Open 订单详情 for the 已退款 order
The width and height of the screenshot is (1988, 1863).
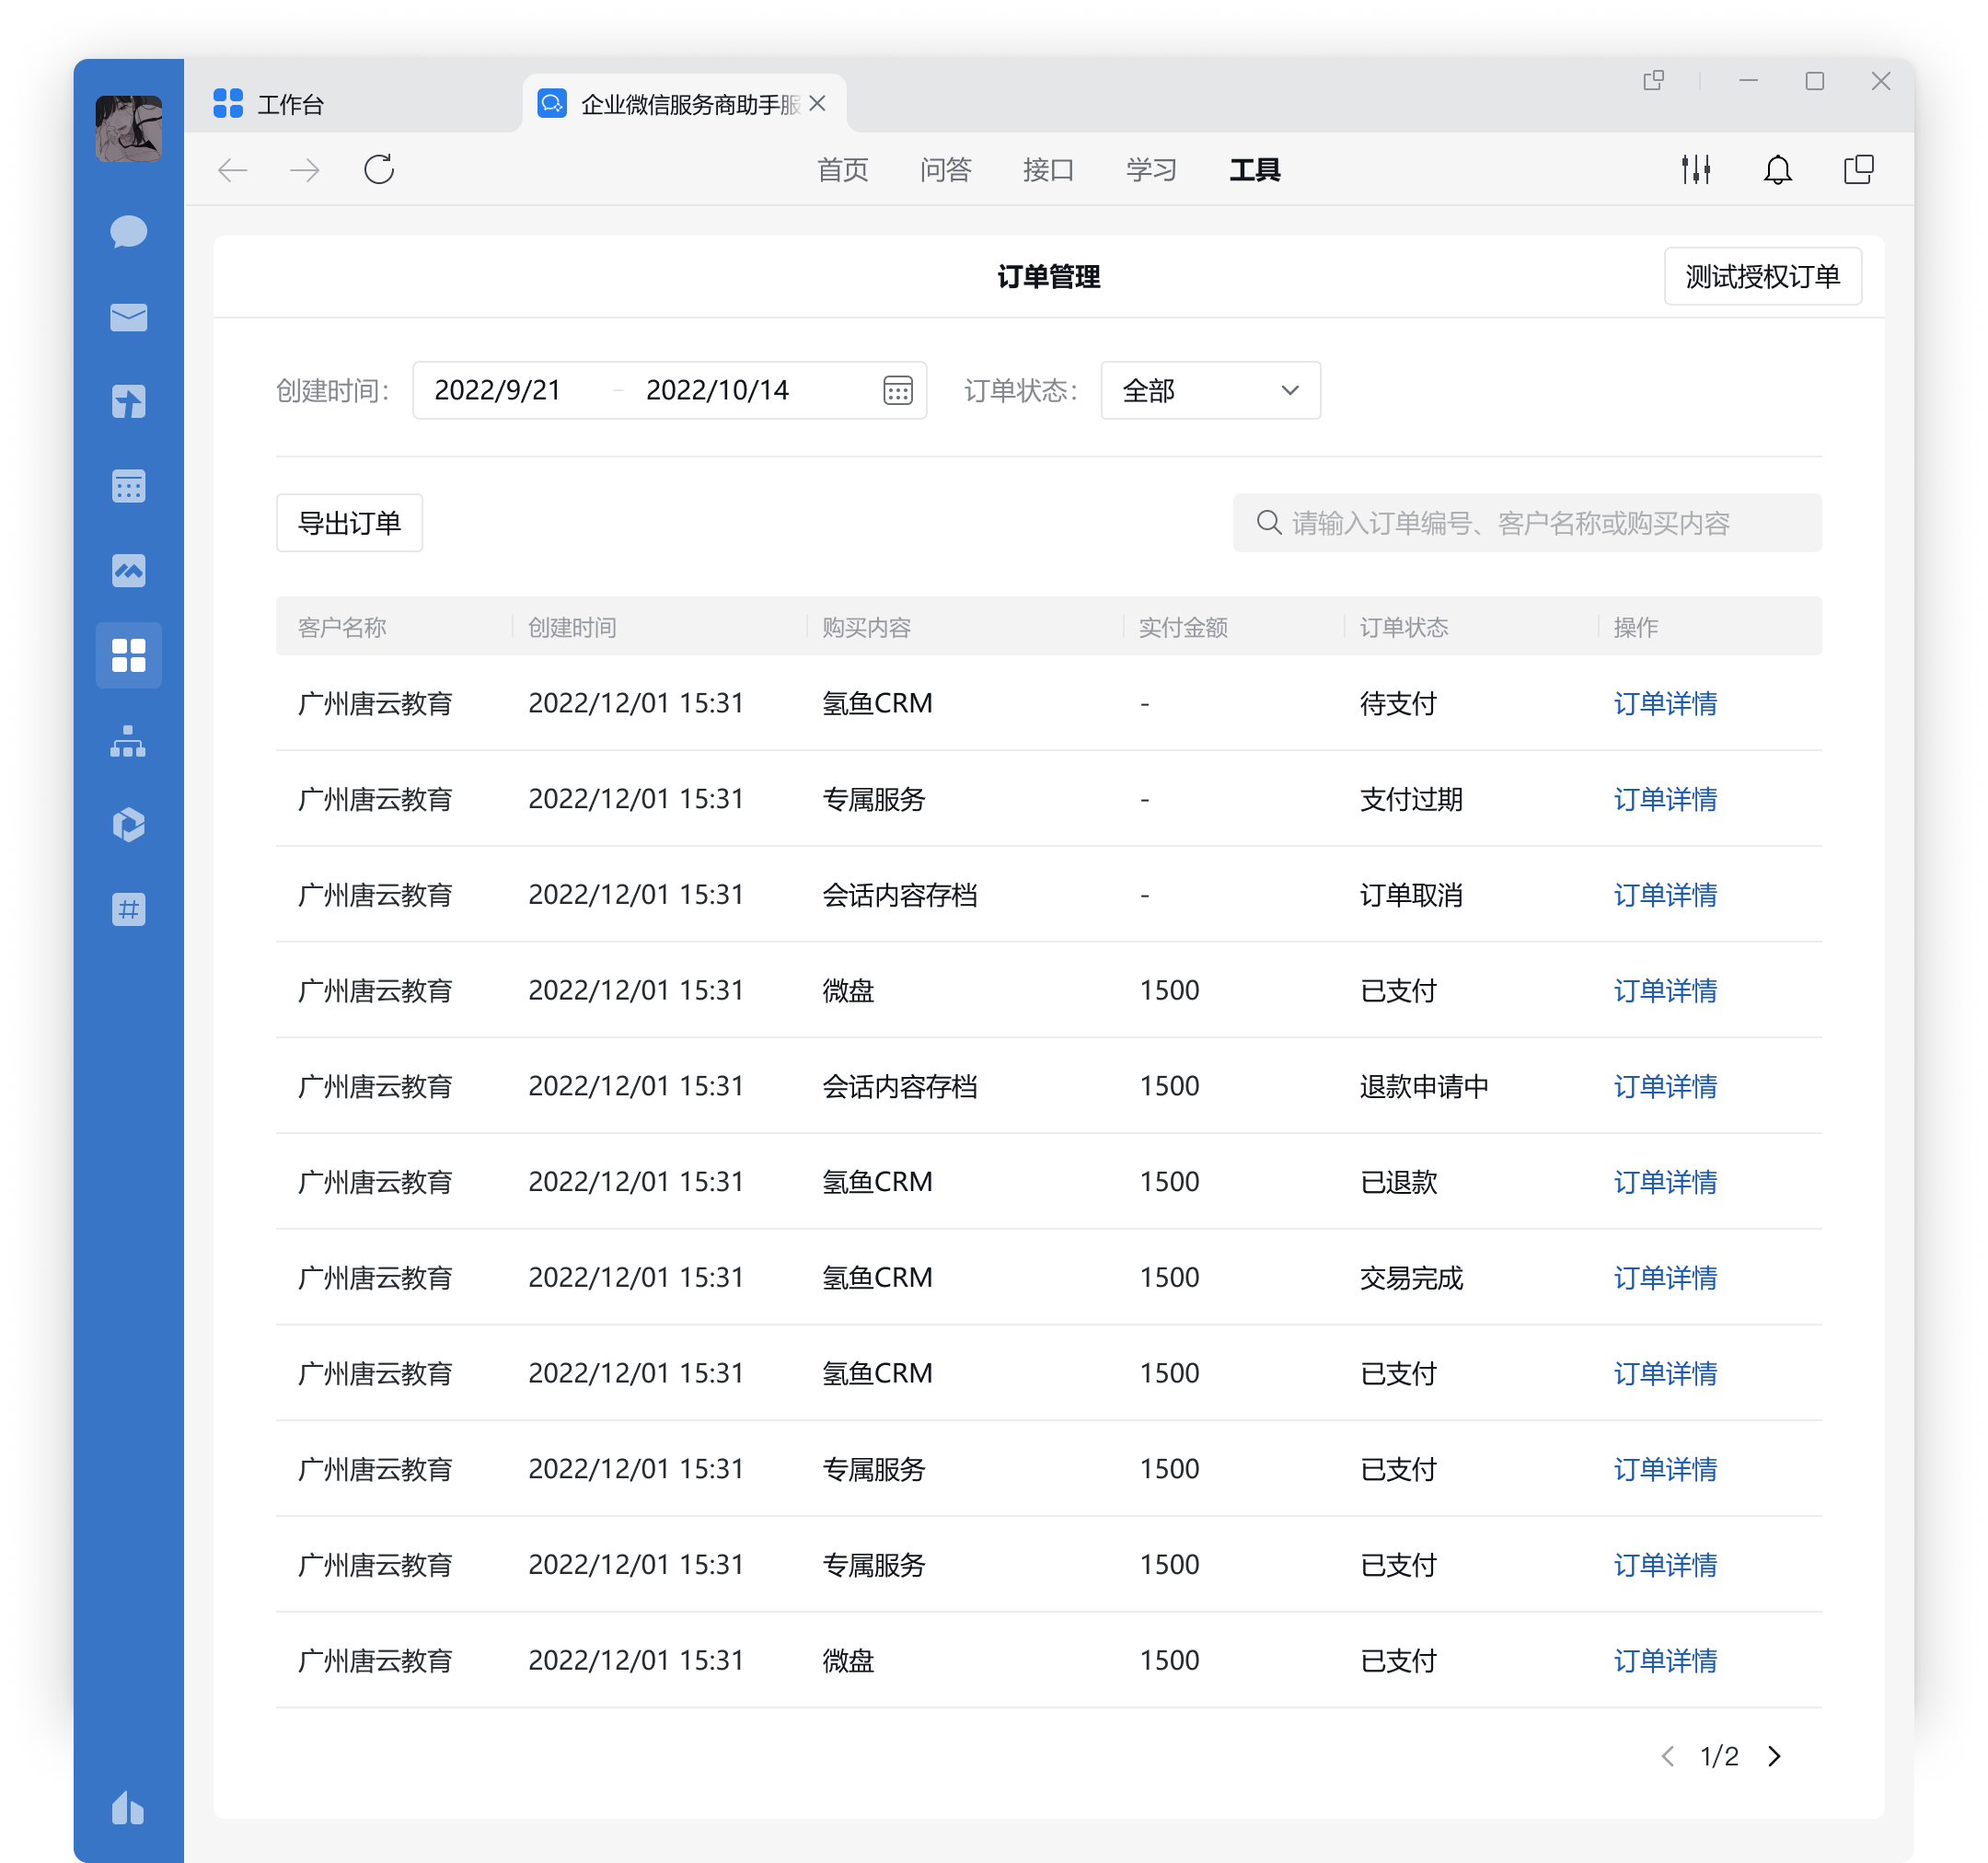tap(1665, 1183)
